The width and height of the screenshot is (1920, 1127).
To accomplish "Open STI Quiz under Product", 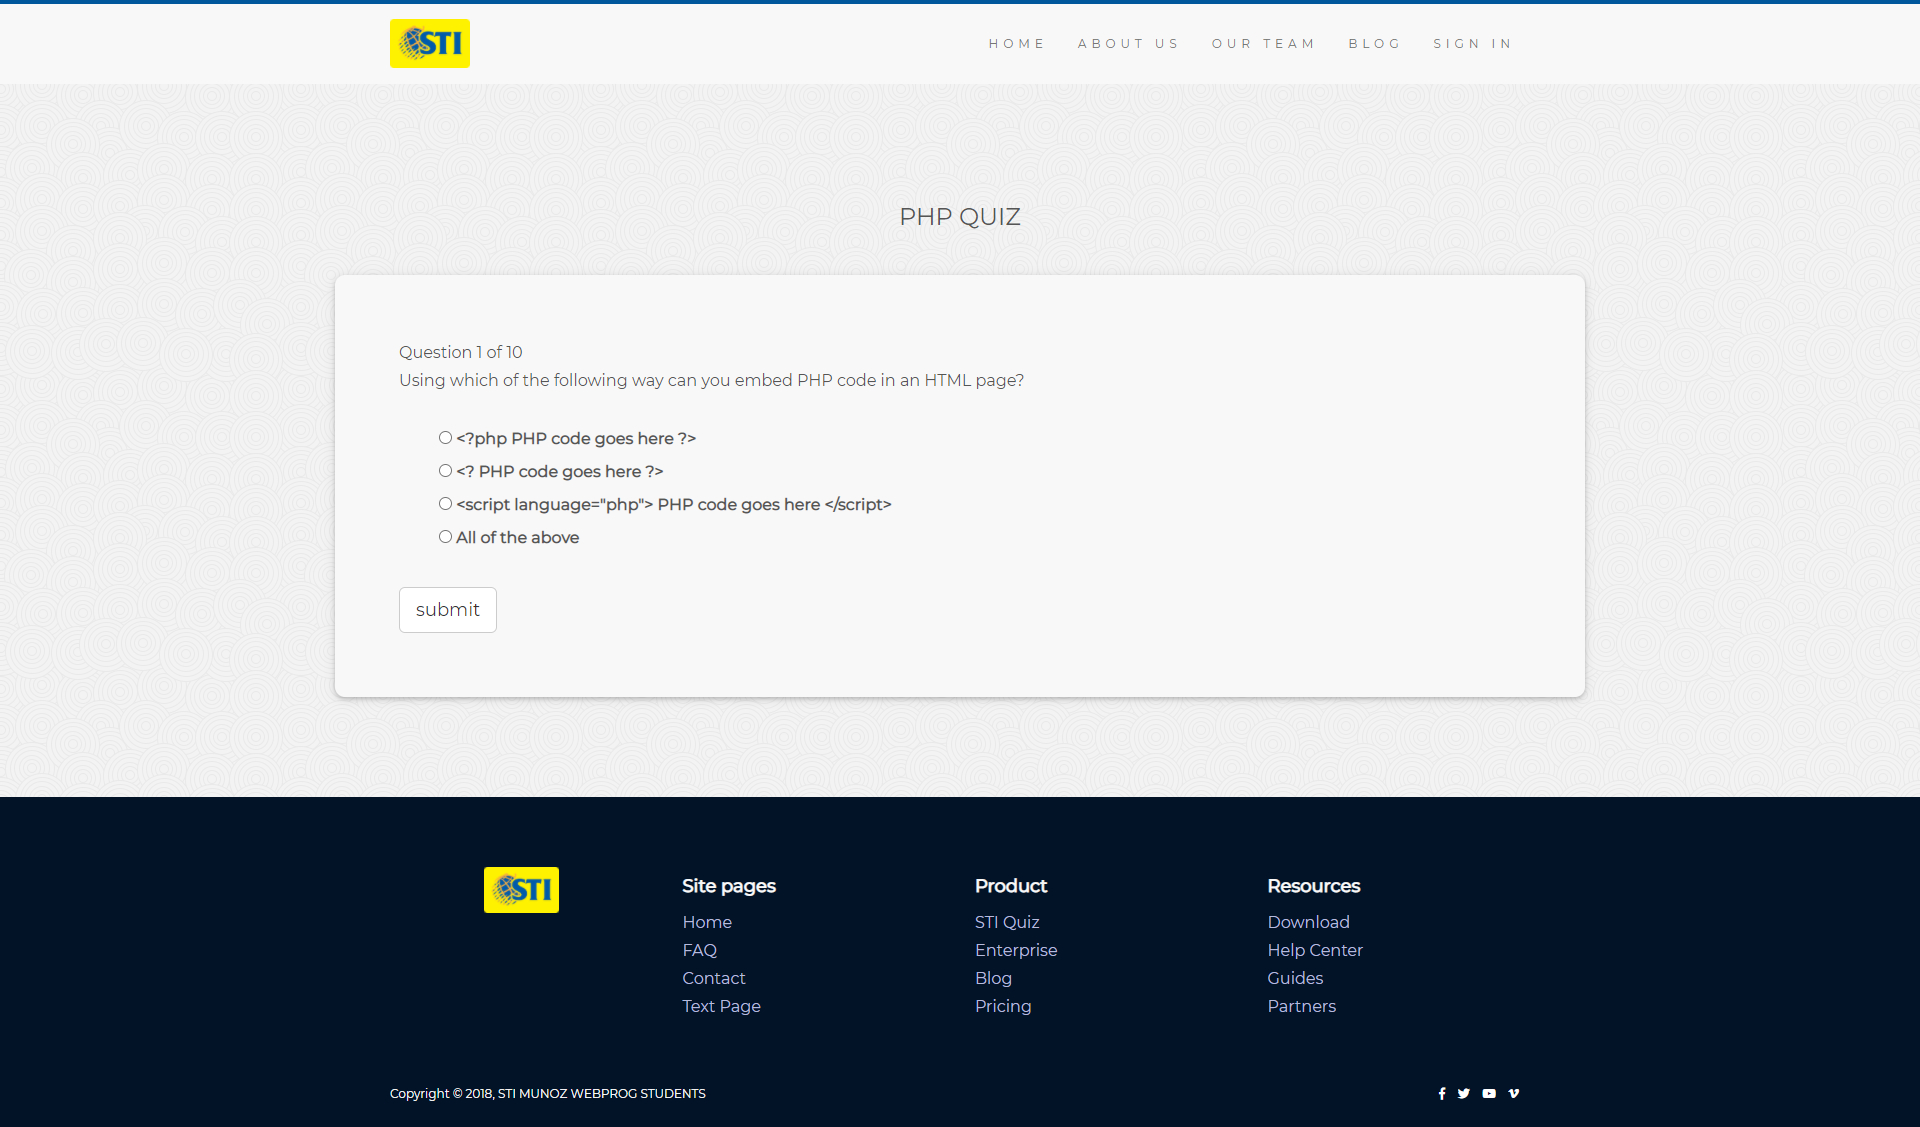I will click(x=1007, y=922).
